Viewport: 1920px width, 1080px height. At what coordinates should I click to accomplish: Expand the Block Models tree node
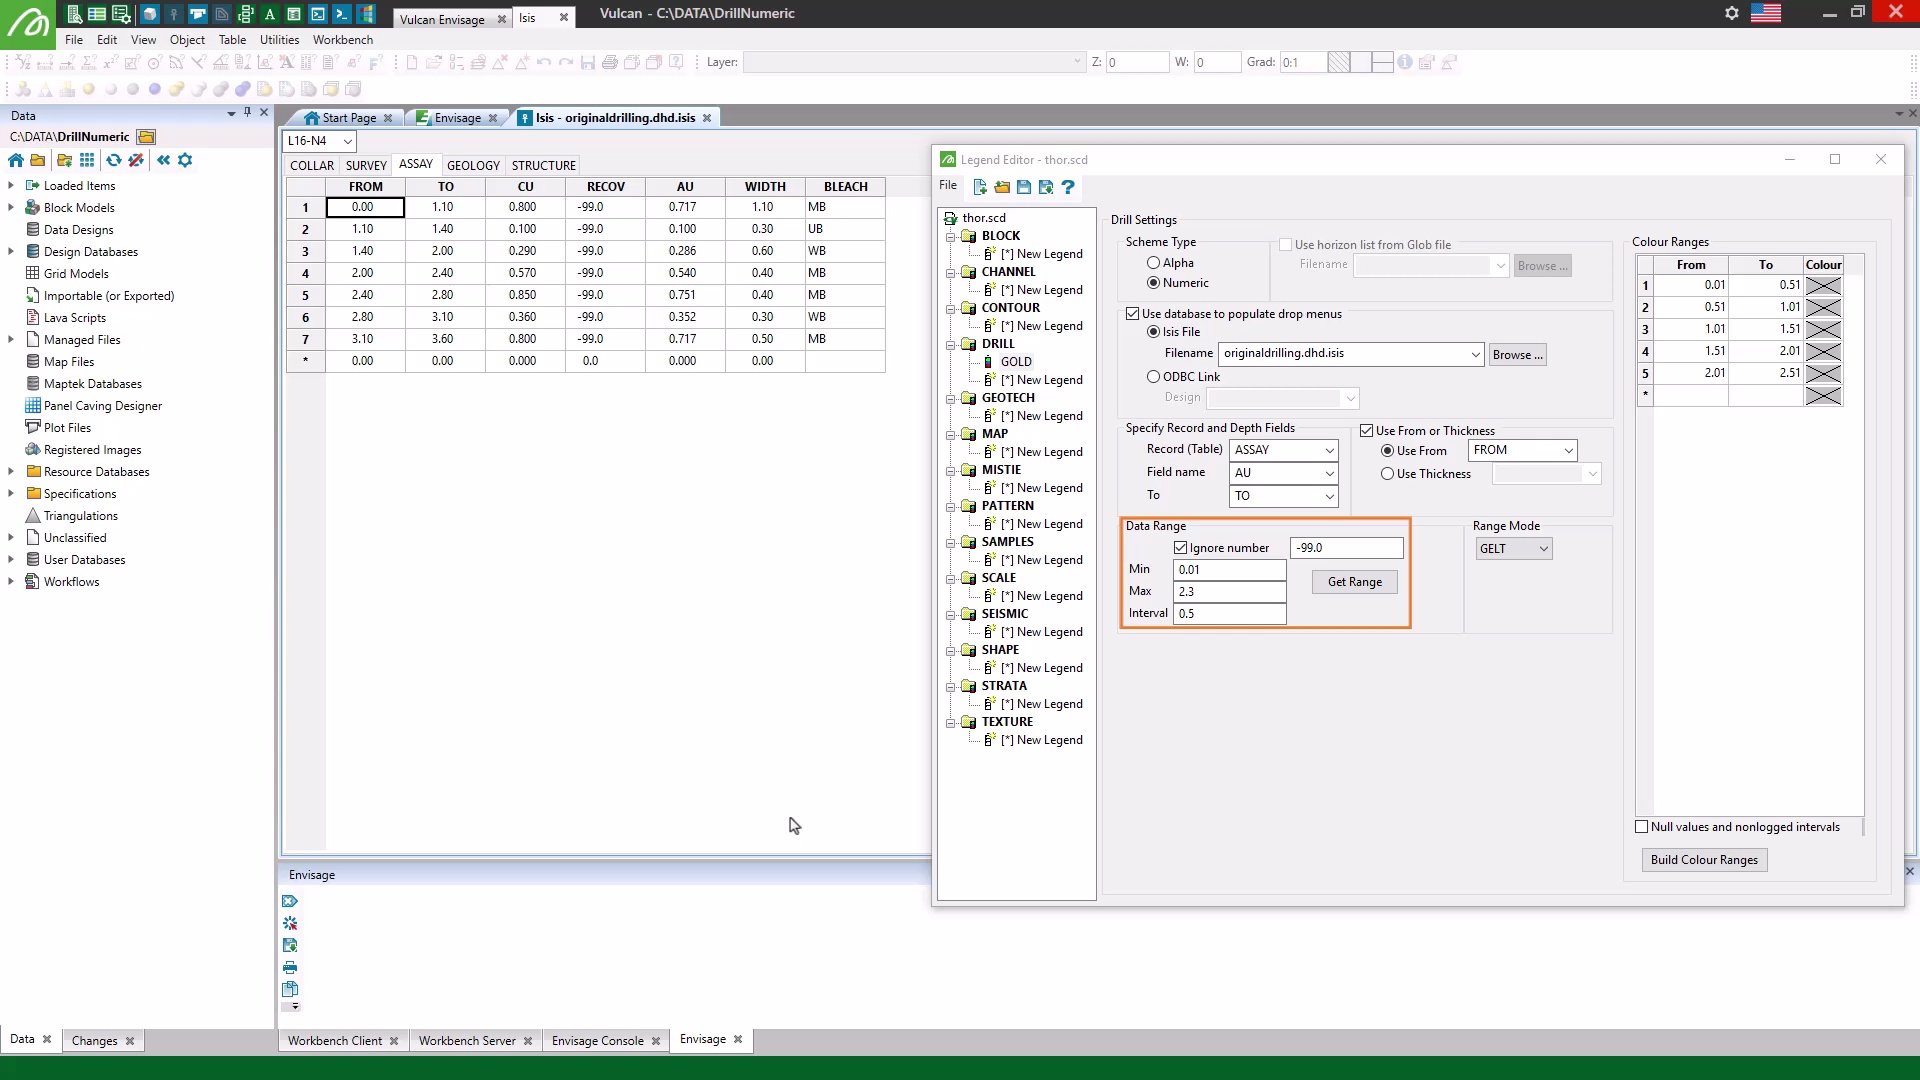[11, 208]
